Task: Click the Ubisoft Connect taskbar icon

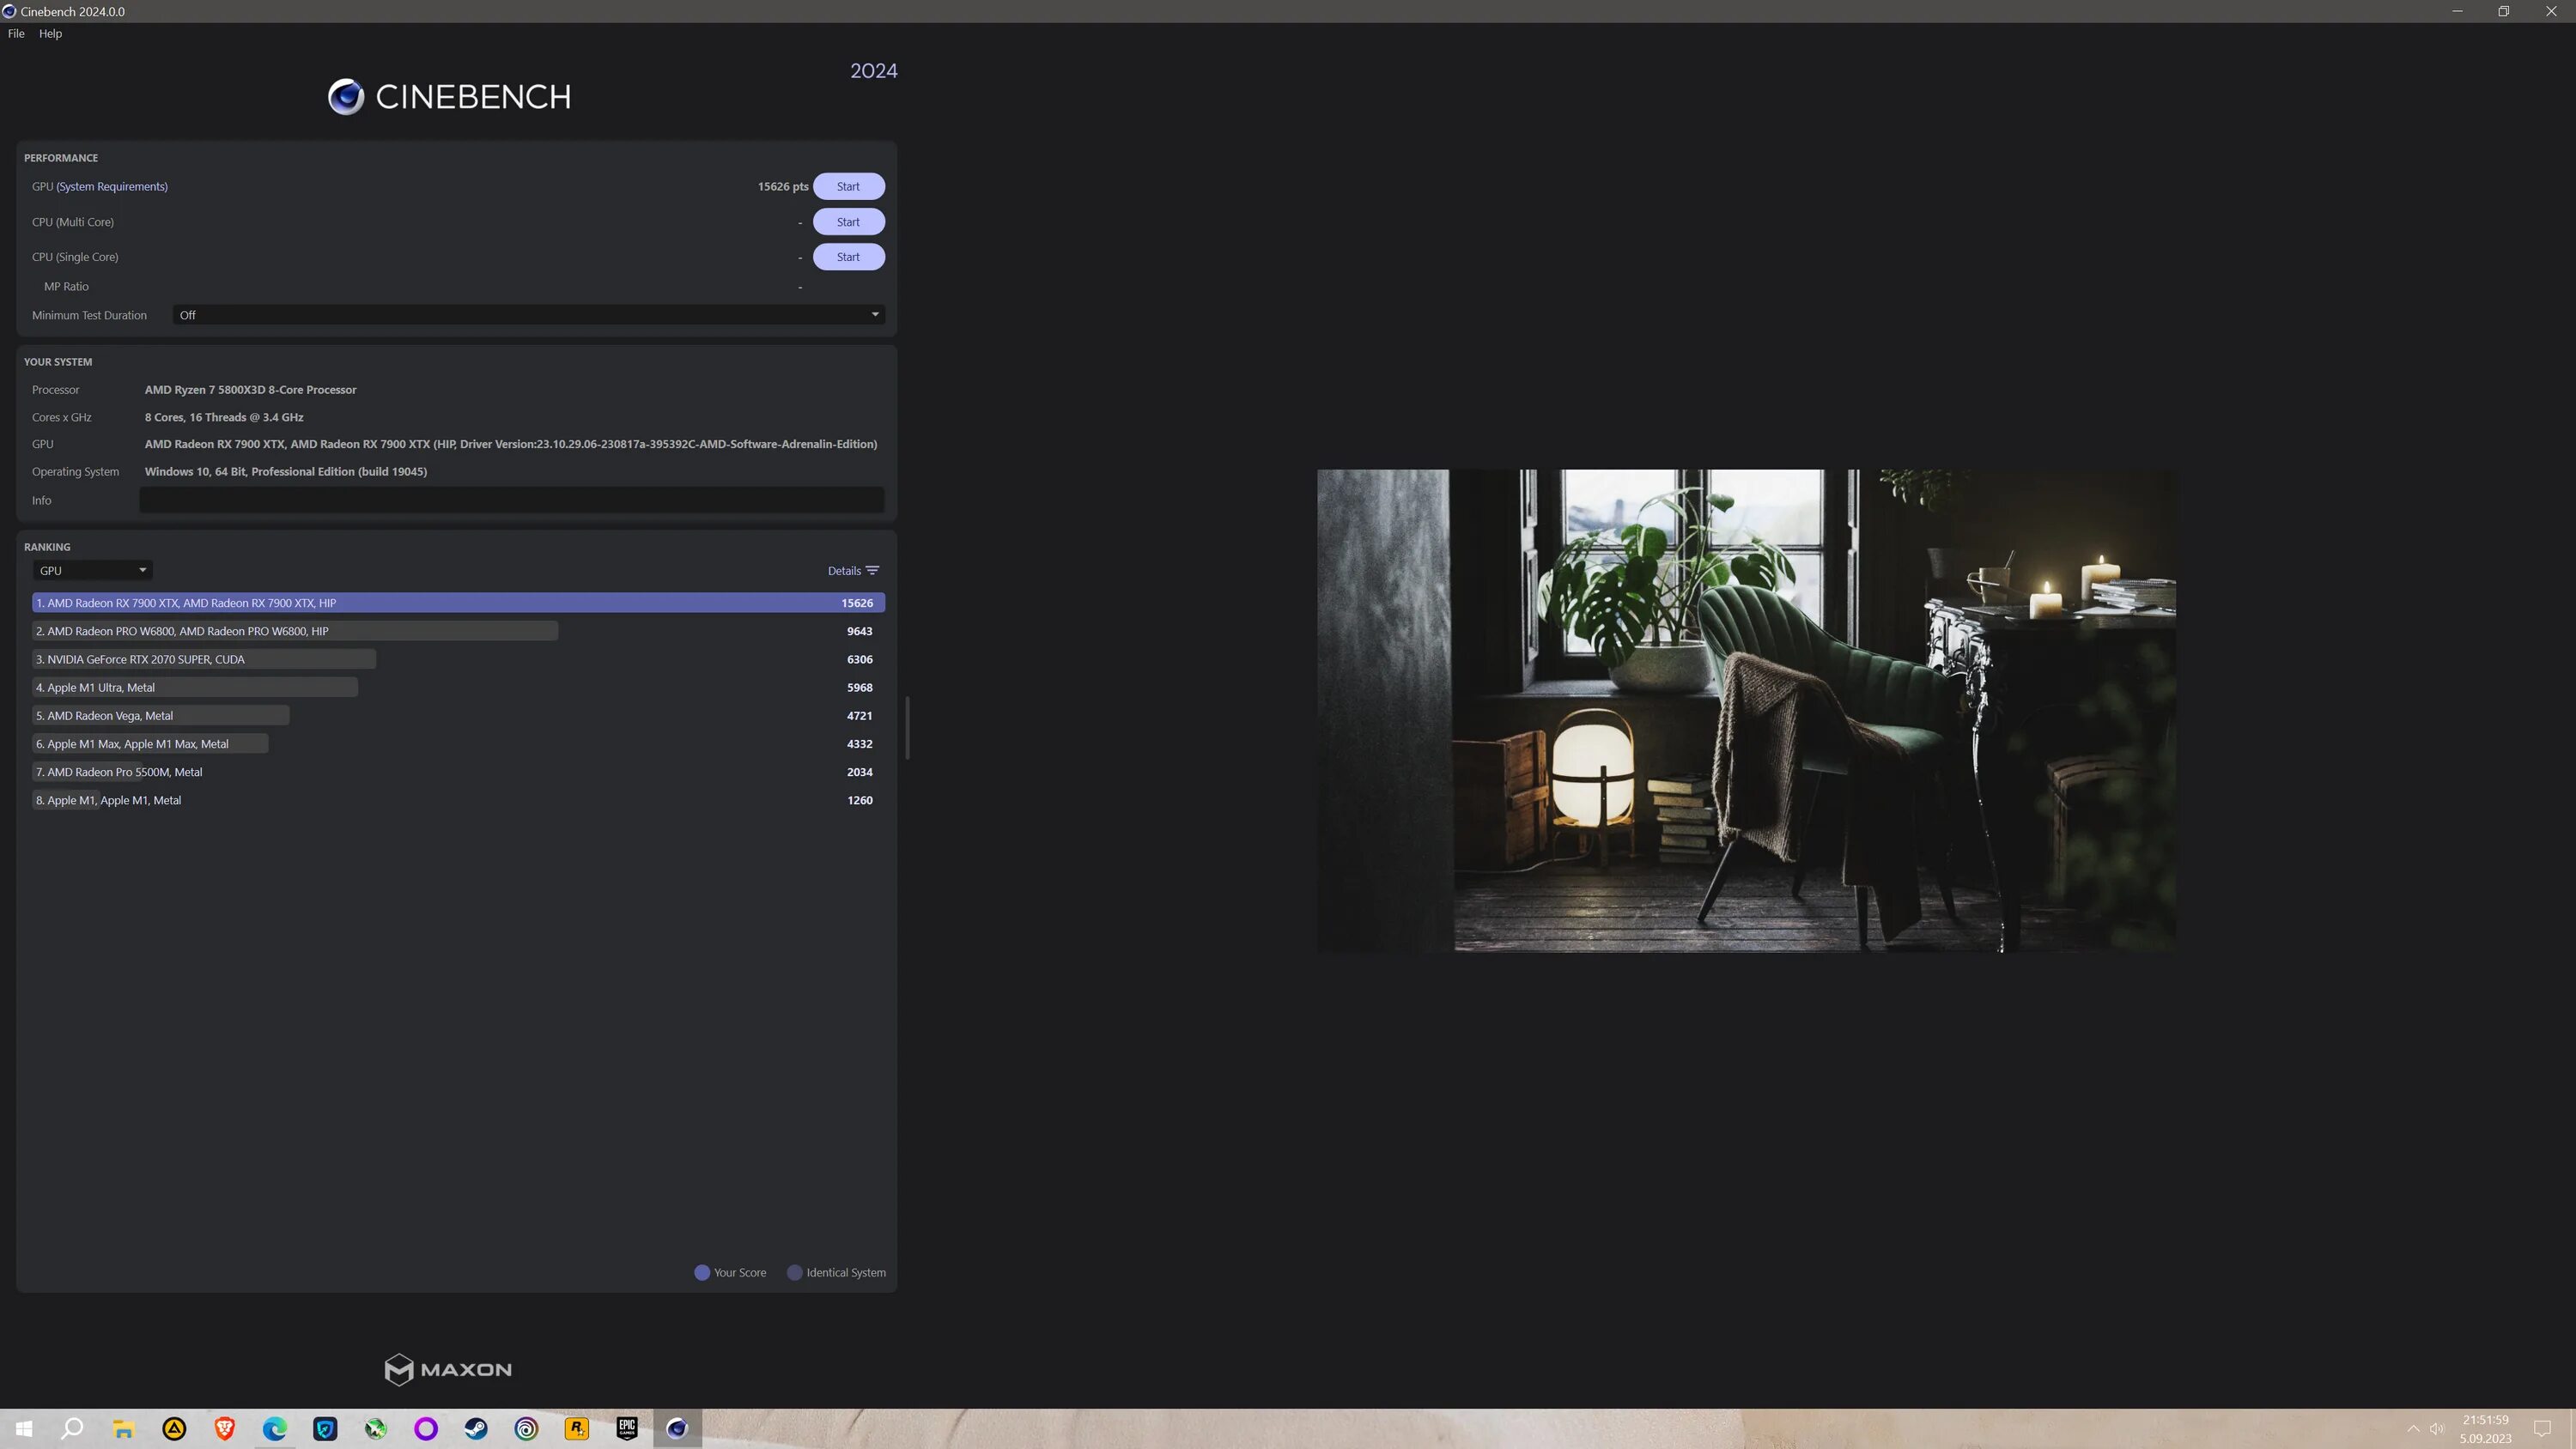Action: 526,1428
